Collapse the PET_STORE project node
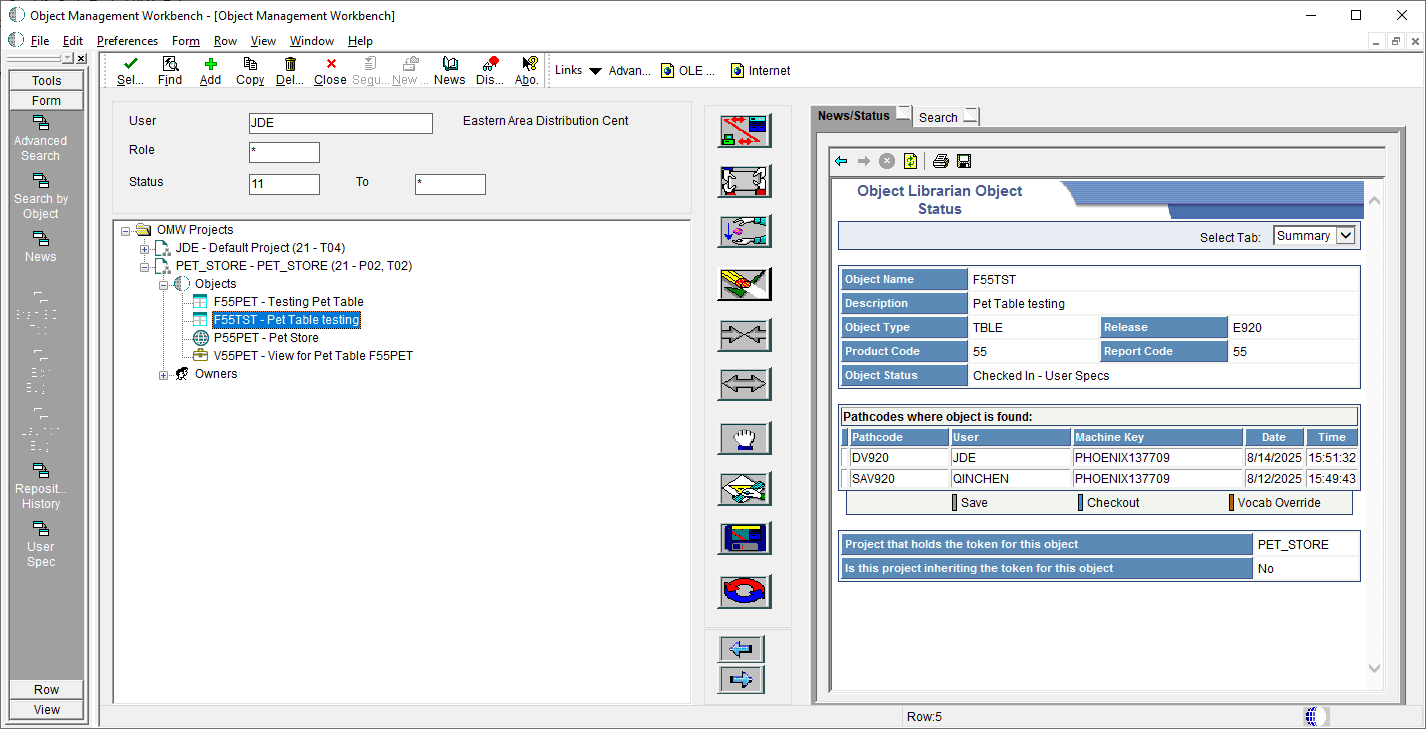The width and height of the screenshot is (1426, 729). (x=145, y=266)
